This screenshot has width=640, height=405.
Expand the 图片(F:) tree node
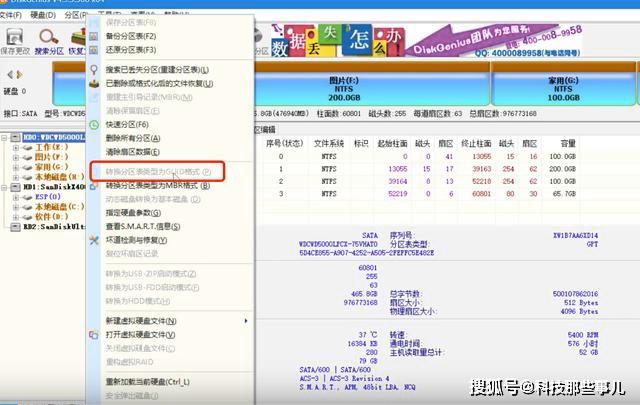click(16, 157)
